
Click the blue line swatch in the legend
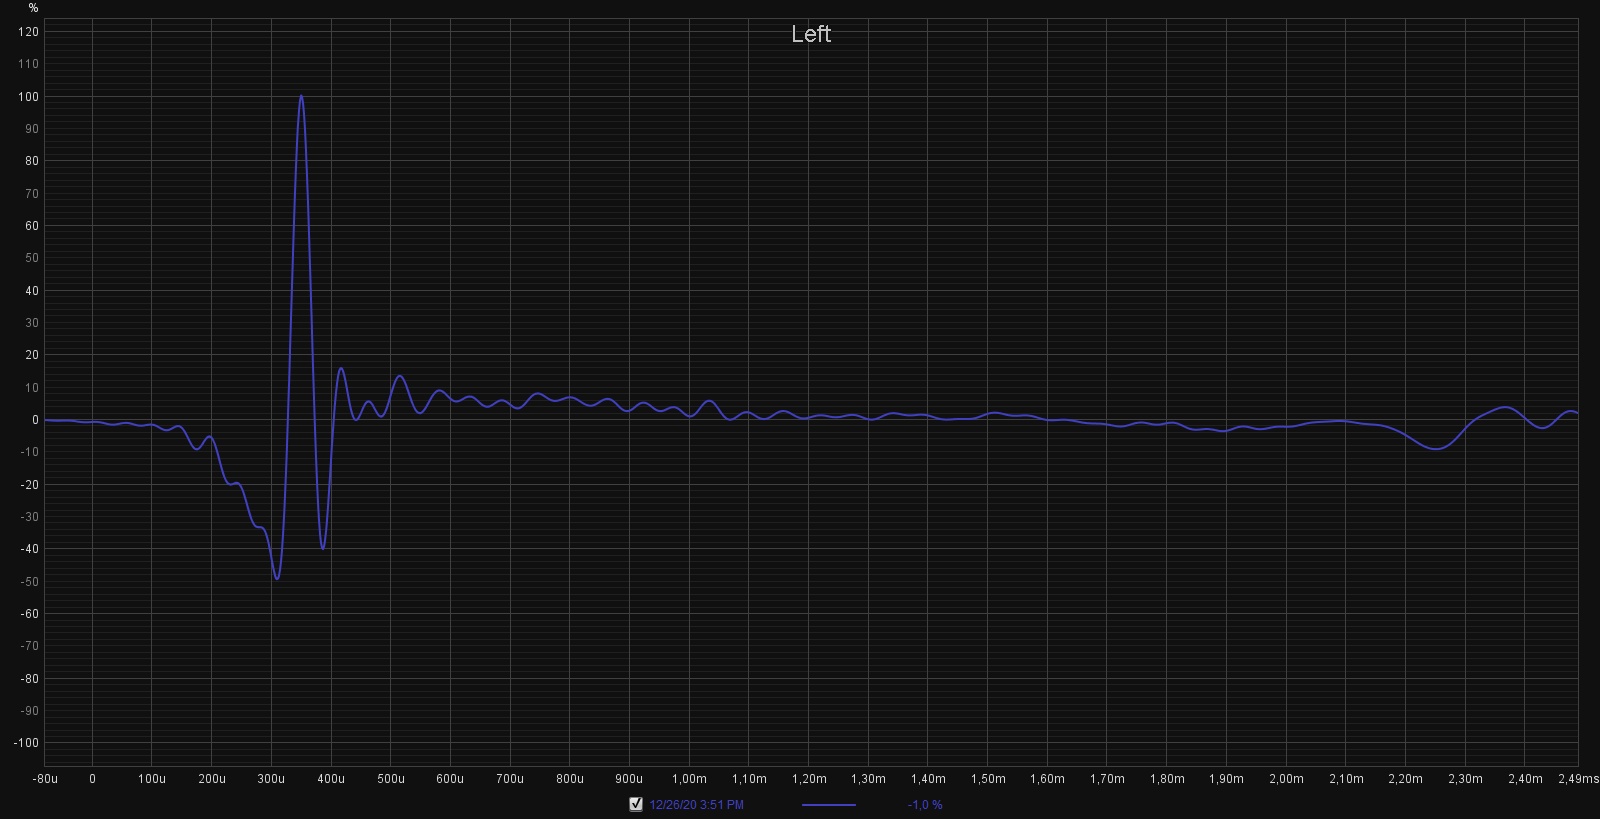828,805
